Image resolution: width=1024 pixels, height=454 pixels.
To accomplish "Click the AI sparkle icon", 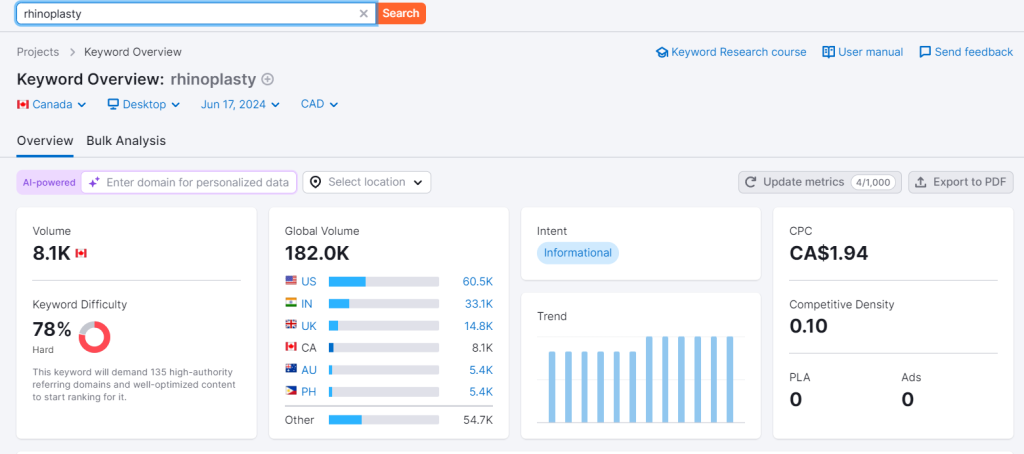I will (94, 183).
